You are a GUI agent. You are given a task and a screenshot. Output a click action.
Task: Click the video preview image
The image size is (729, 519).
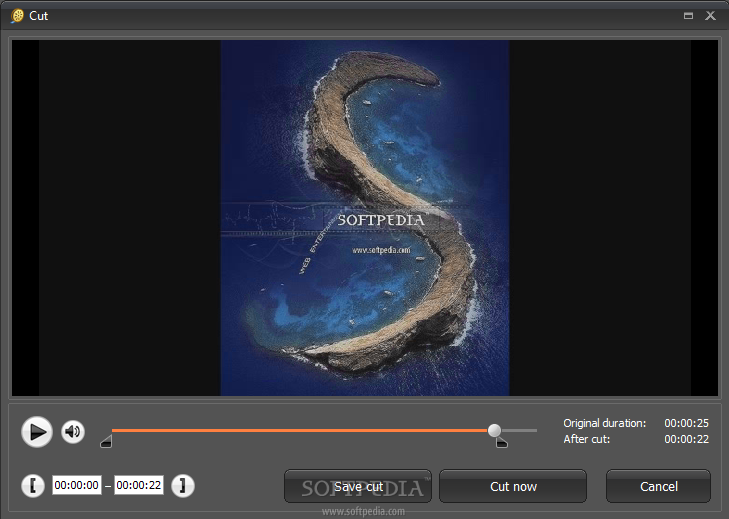coord(365,218)
